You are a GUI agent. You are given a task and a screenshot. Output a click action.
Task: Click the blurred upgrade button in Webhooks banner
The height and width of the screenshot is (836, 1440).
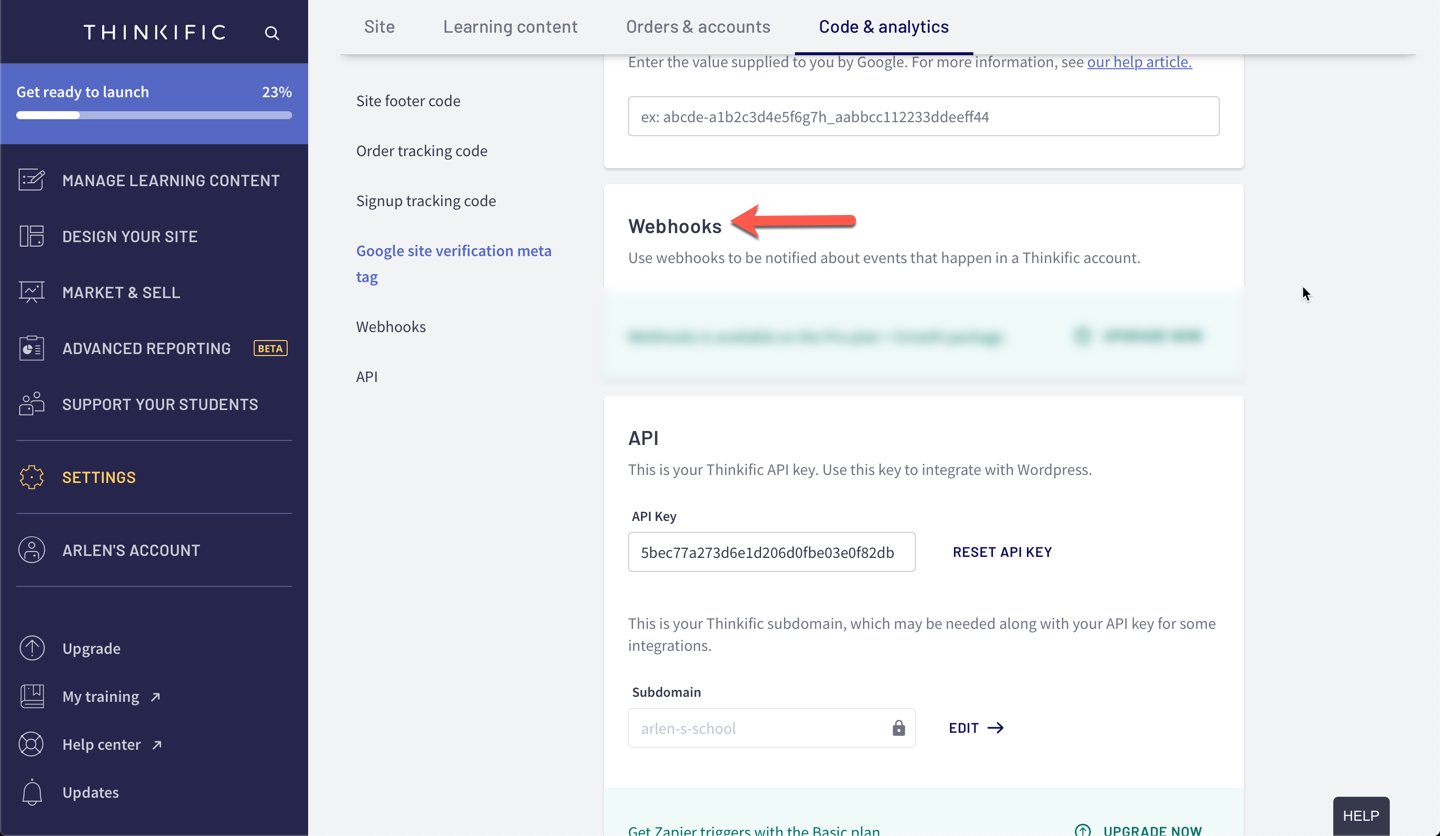(1139, 336)
